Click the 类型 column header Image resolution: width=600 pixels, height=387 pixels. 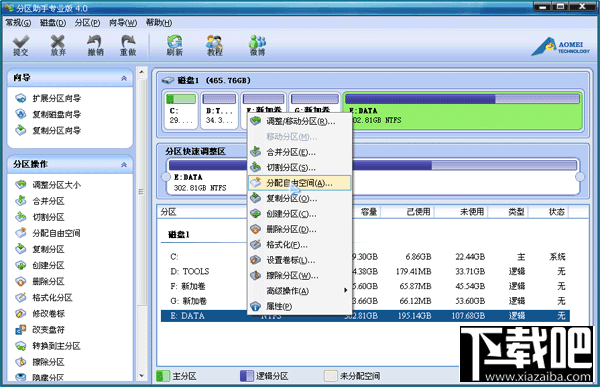click(x=516, y=212)
